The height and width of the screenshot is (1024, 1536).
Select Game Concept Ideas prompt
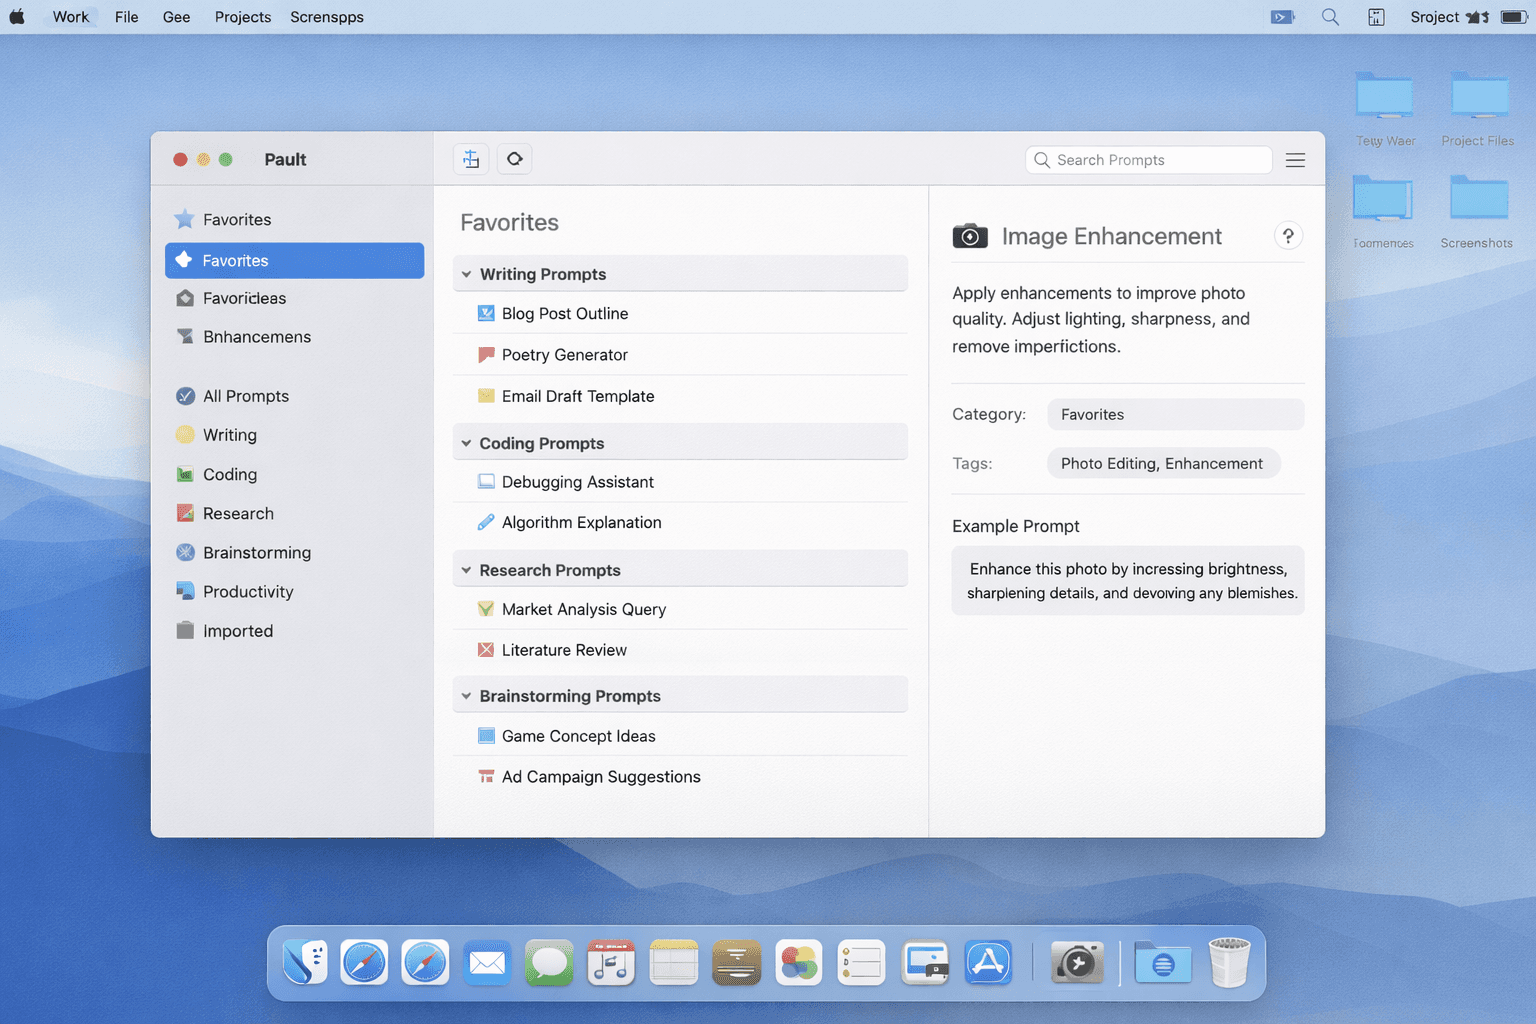pyautogui.click(x=680, y=736)
